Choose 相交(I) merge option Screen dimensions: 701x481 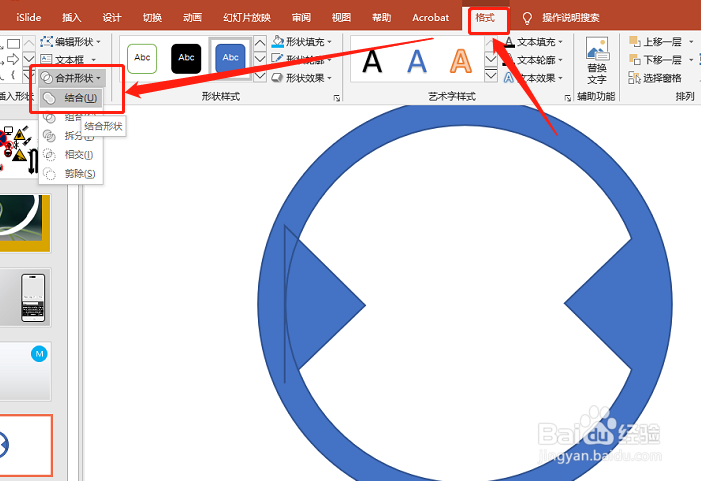tap(71, 155)
